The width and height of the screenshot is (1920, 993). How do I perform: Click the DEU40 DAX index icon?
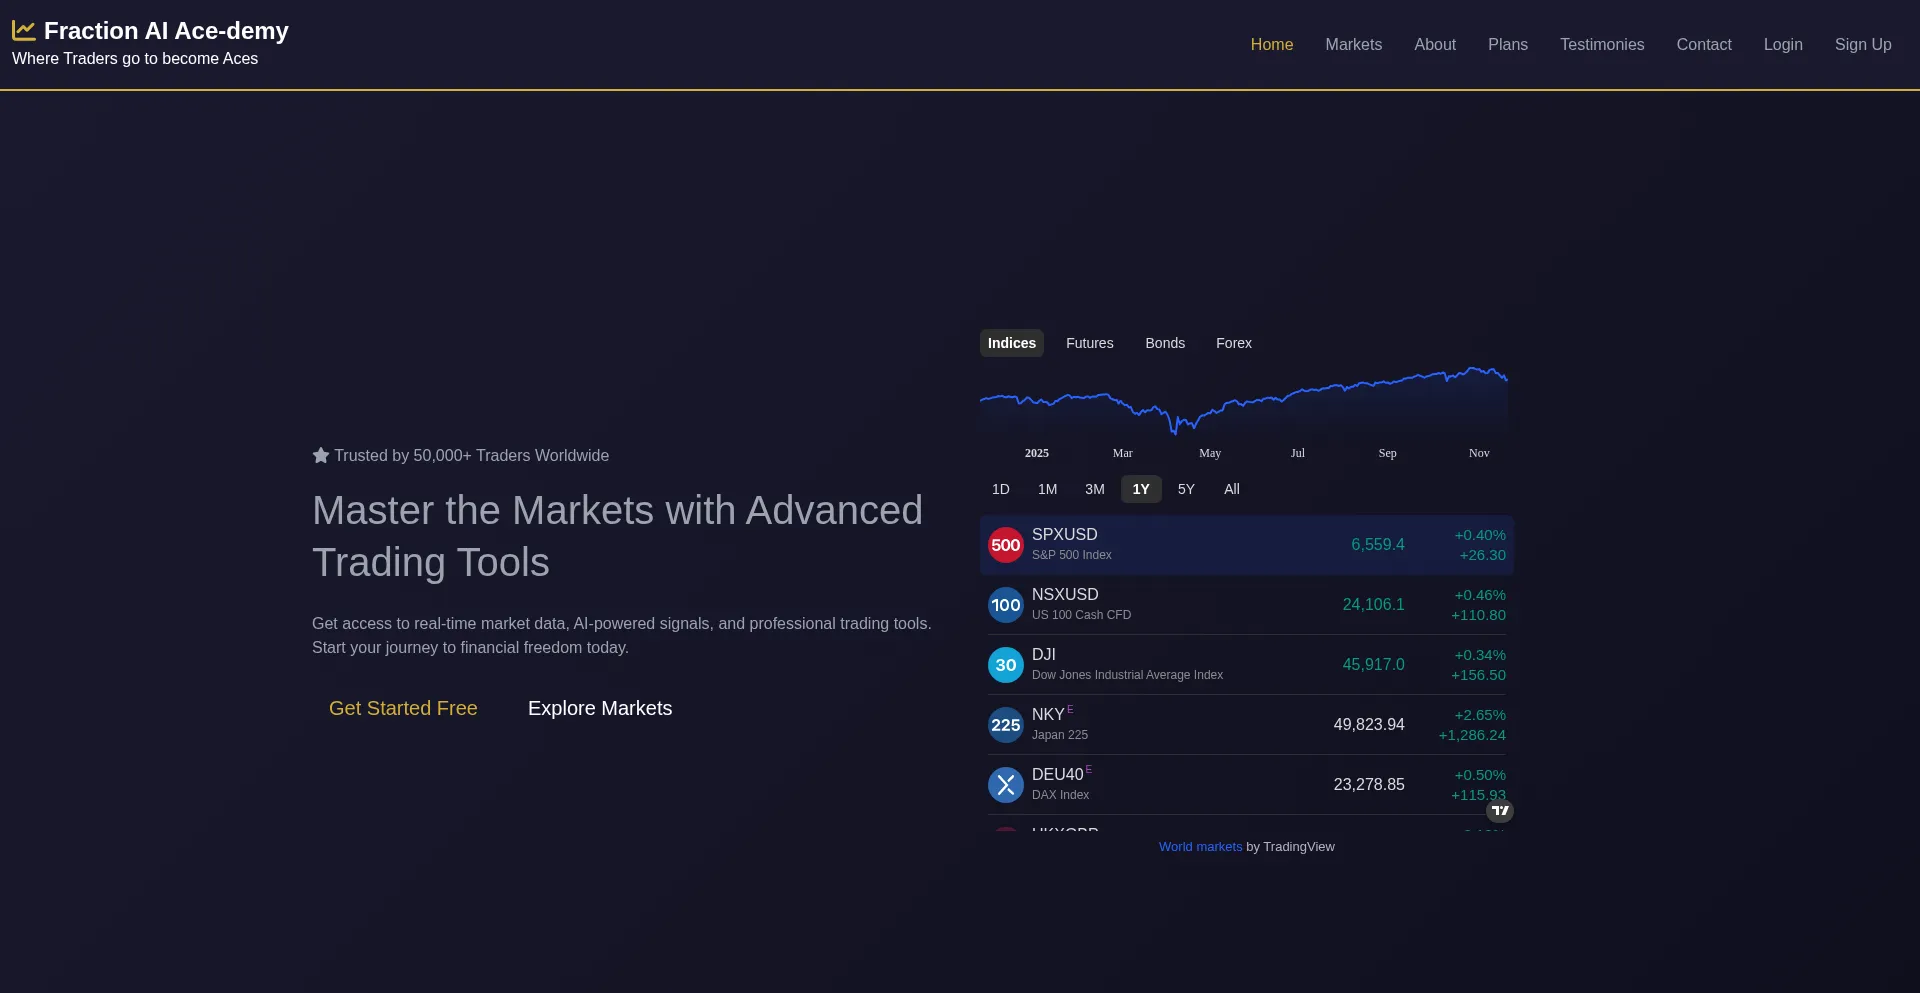point(1005,785)
